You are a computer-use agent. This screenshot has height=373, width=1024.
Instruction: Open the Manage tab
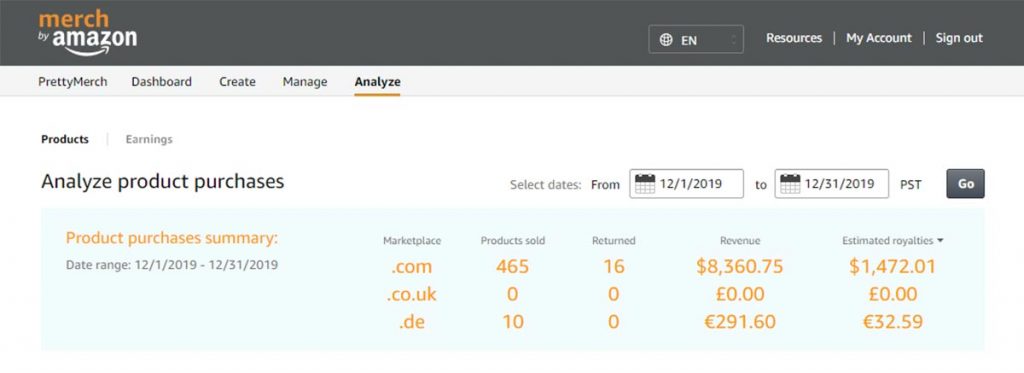305,82
